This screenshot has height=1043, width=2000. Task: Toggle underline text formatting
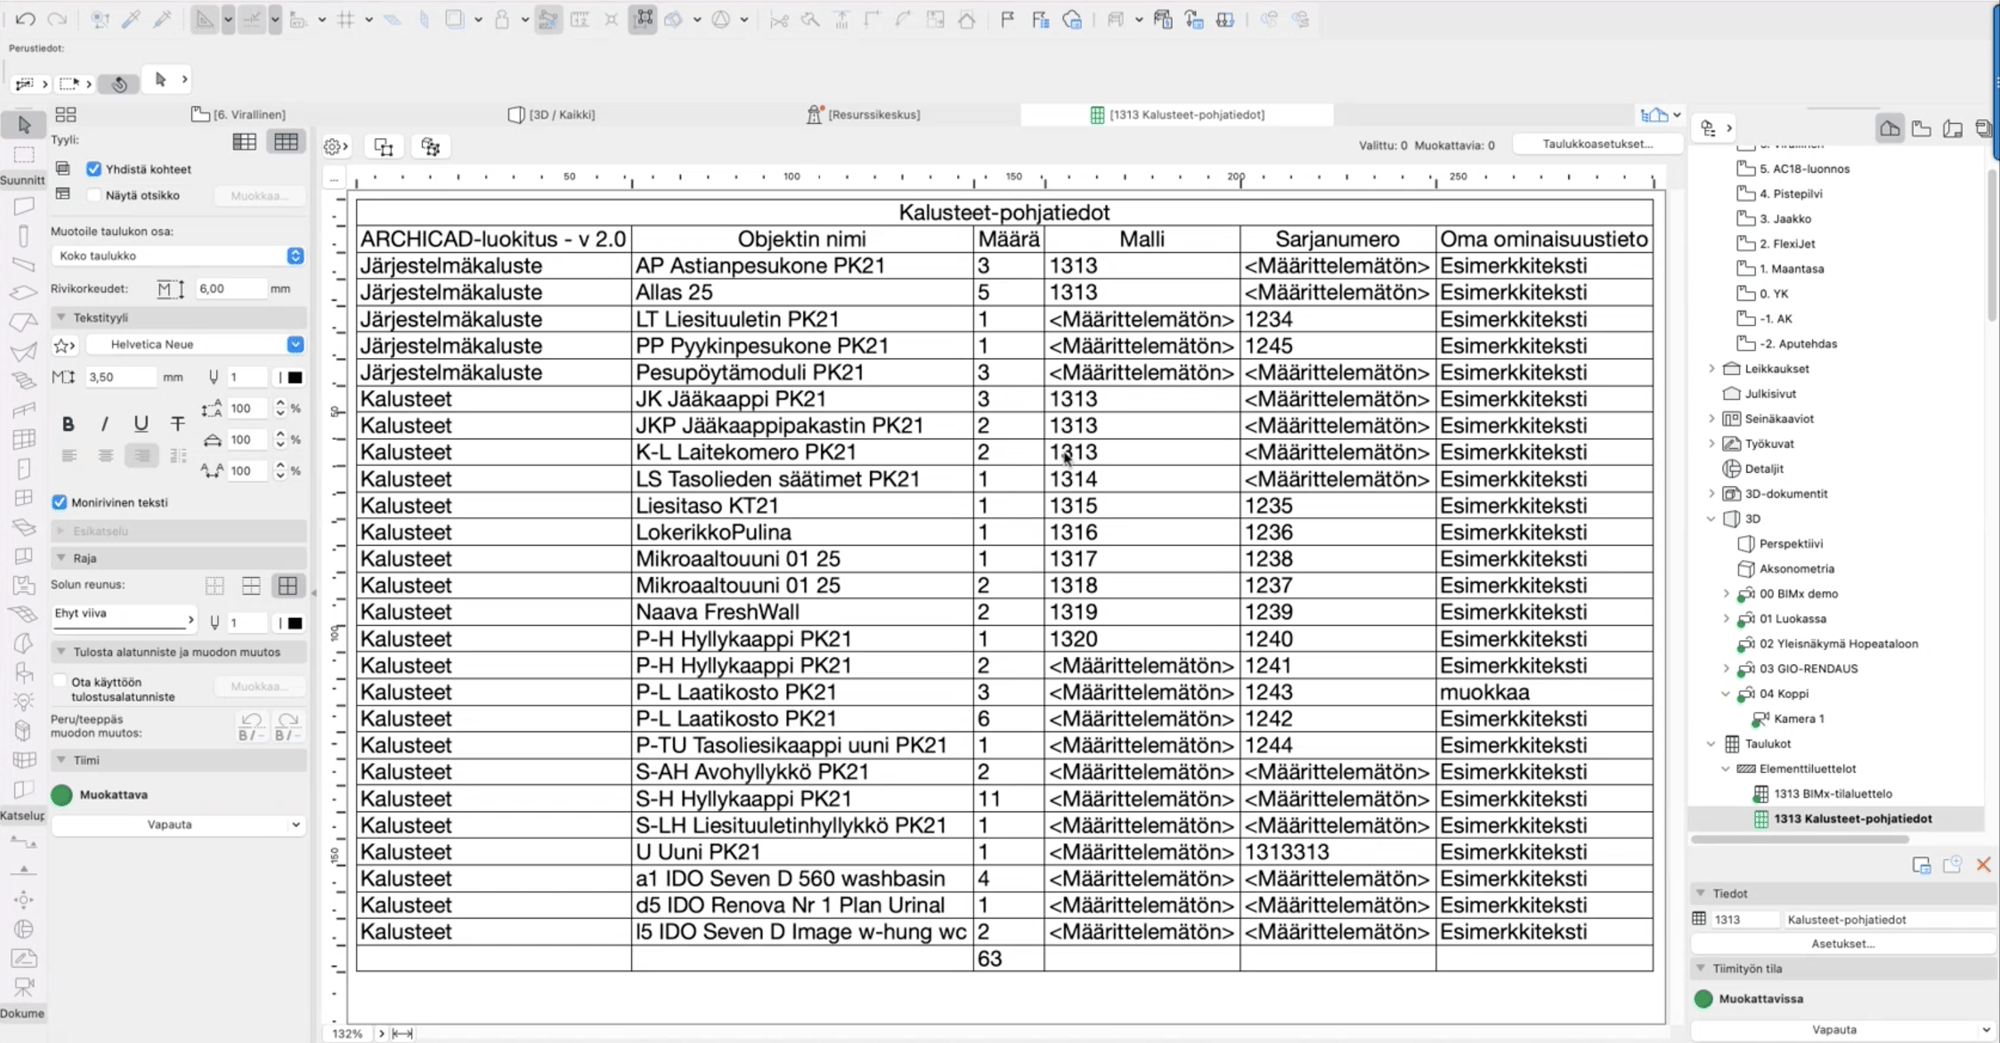tap(141, 424)
